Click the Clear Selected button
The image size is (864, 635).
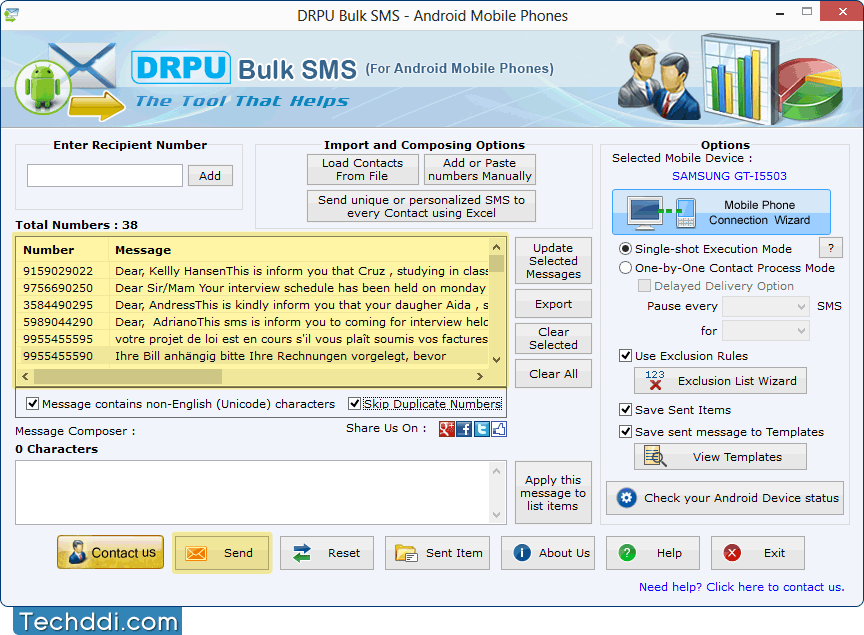point(553,338)
